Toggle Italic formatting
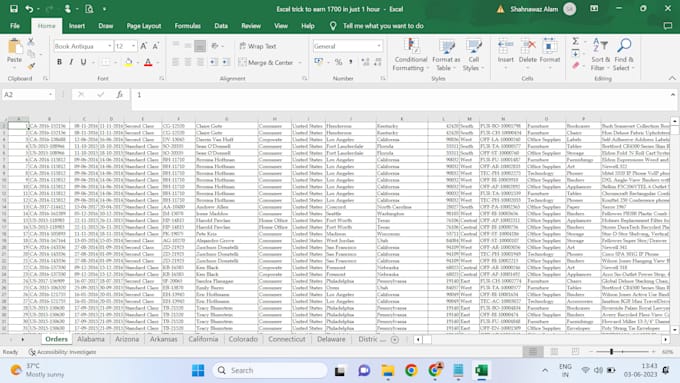This screenshot has width=680, height=383. [71, 62]
